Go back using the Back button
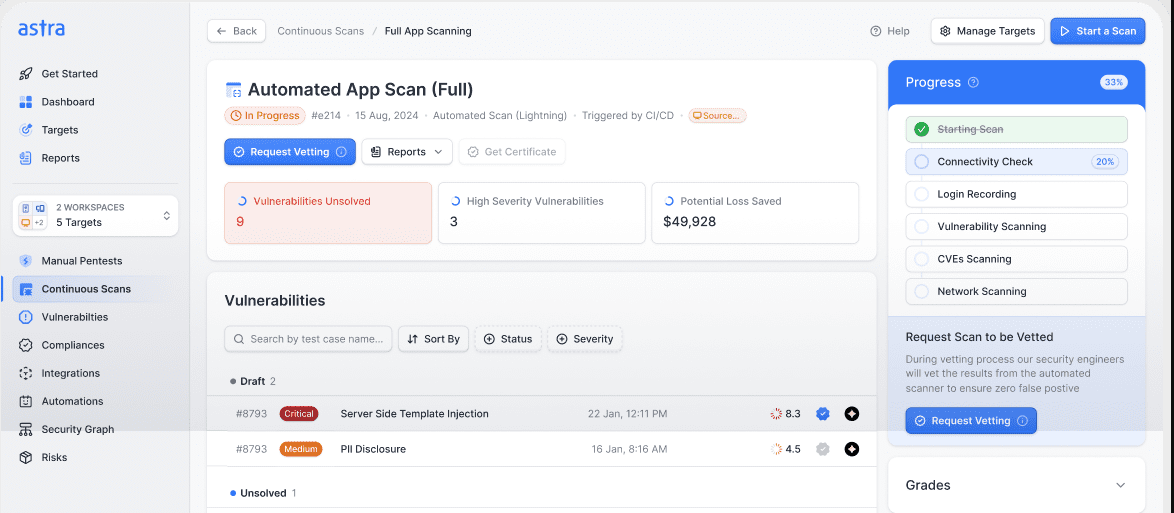Screen dimensions: 1174x513 click(236, 31)
